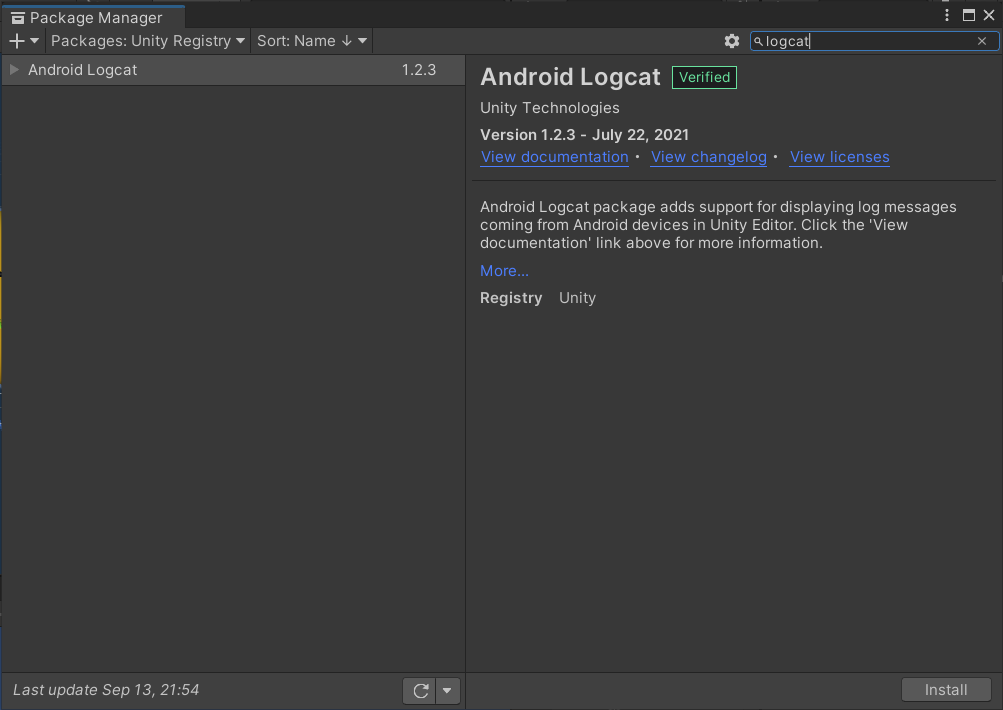Open the window's three-dot options menu
The image size is (1003, 710).
point(947,15)
